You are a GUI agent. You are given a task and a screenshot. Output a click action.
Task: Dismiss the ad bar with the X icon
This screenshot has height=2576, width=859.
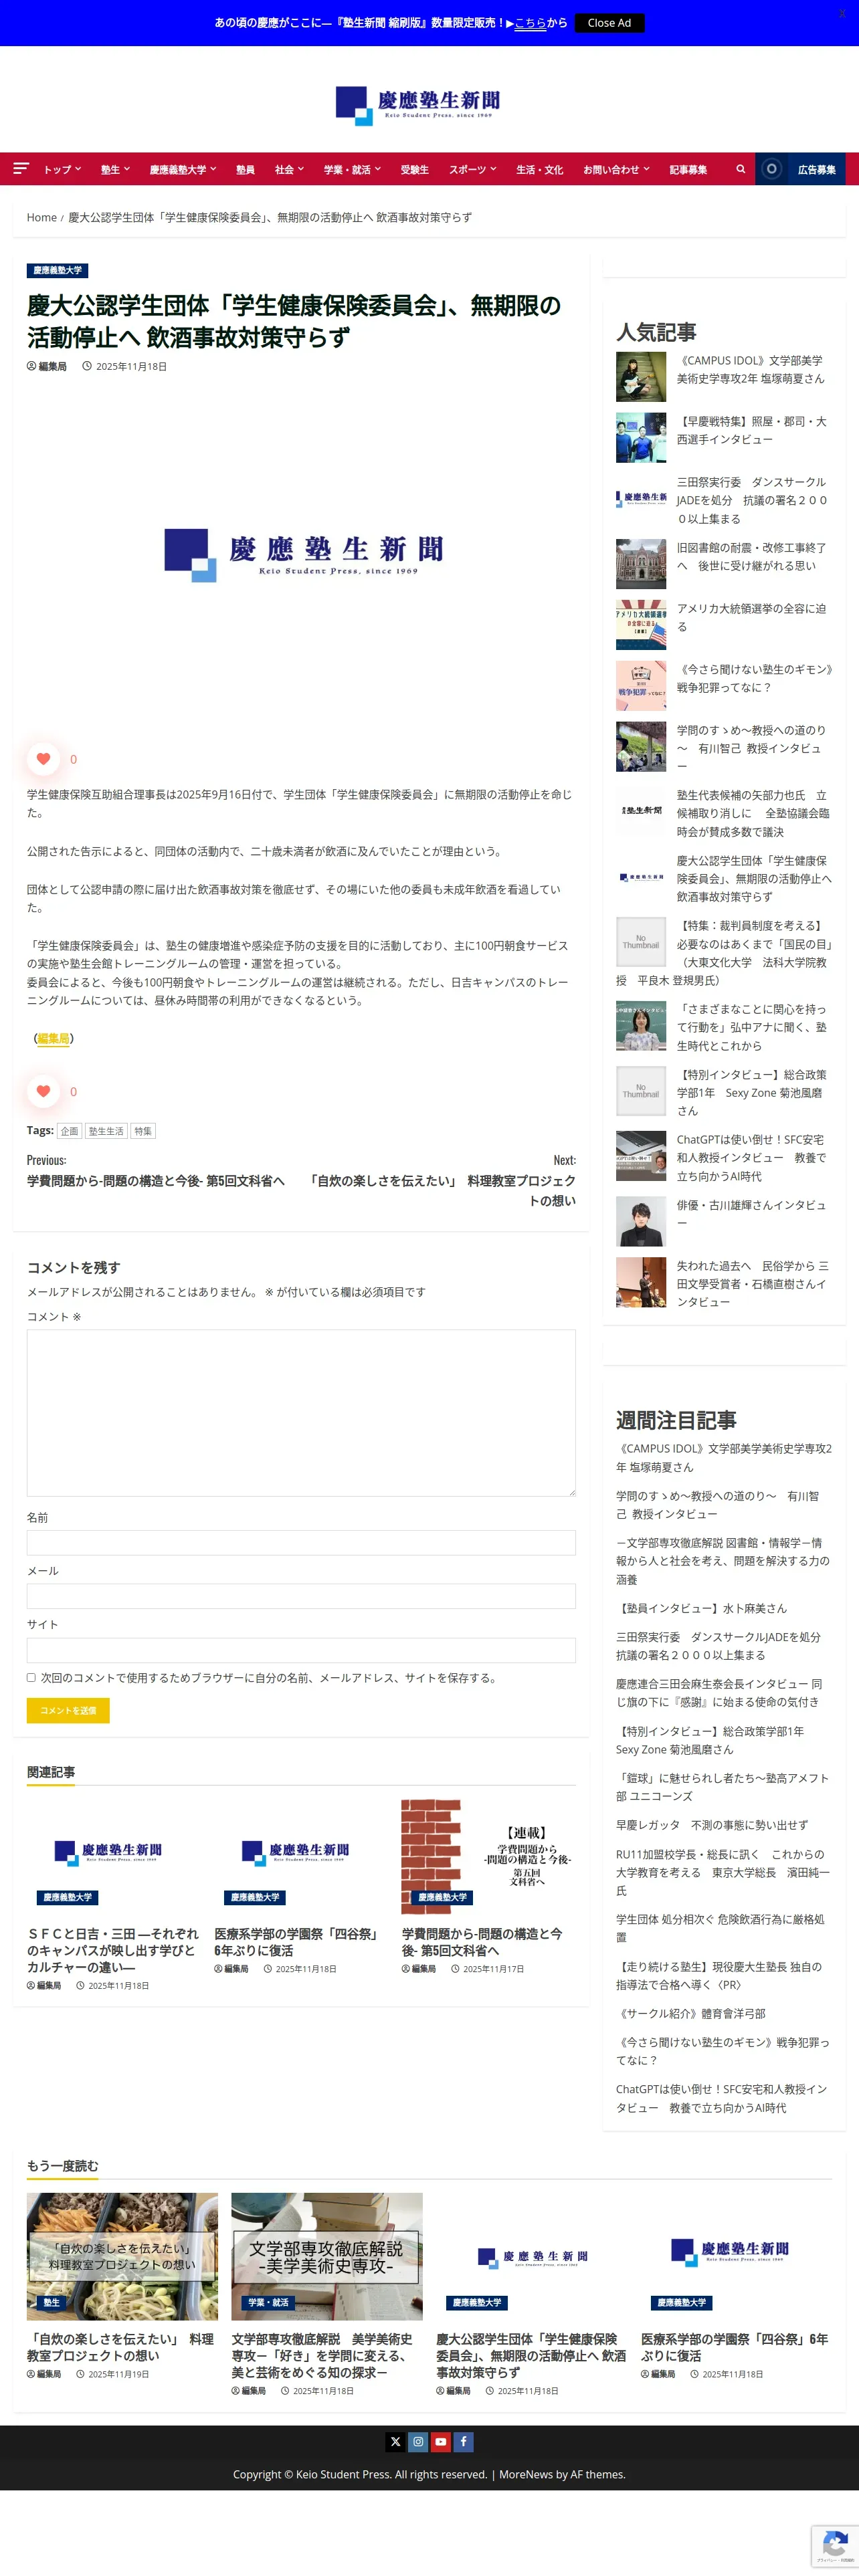click(842, 13)
